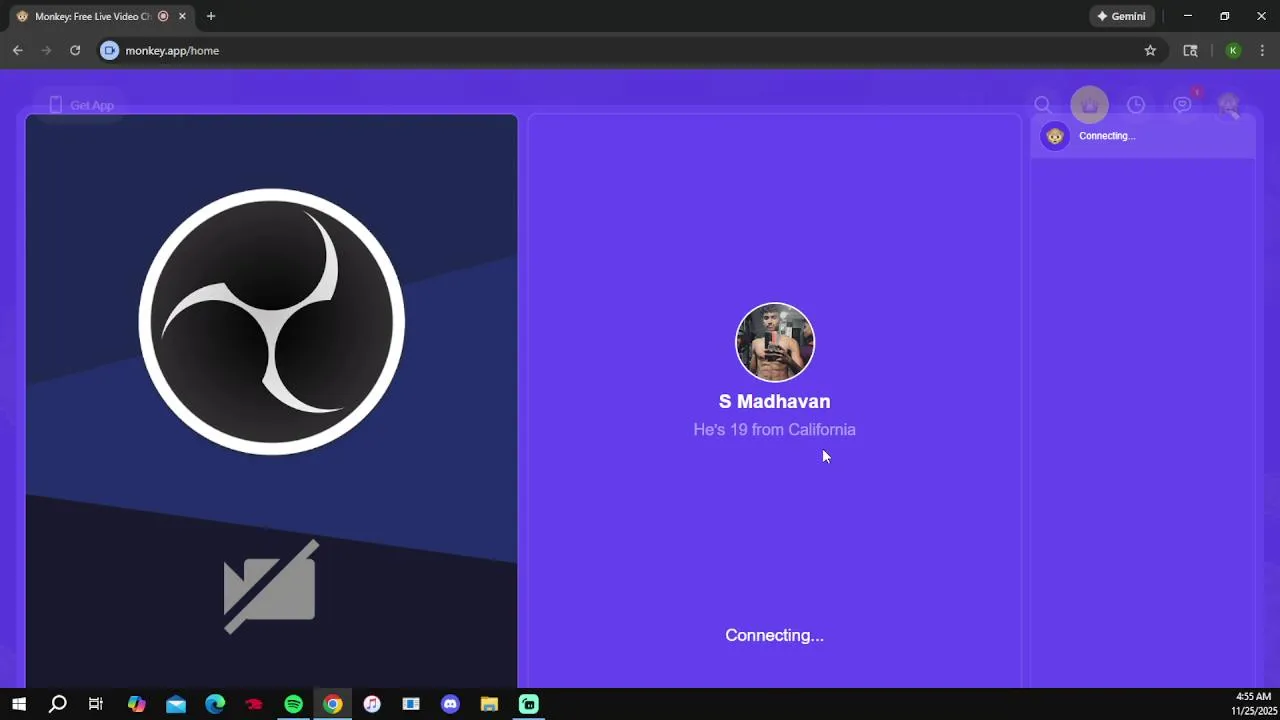The width and height of the screenshot is (1280, 720).
Task: Click the Connecting... status under the profile
Action: (775, 635)
